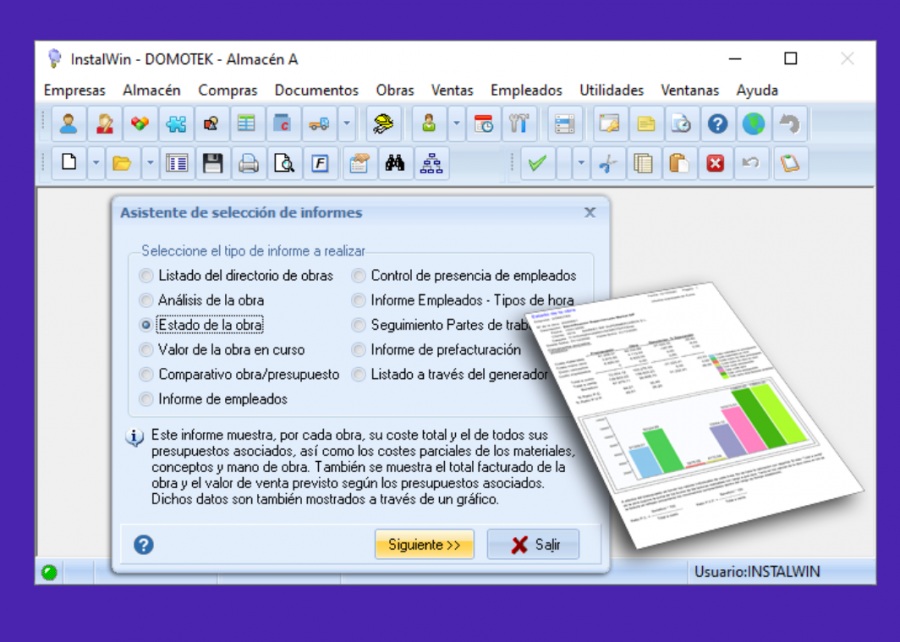The image size is (900, 642).
Task: Click the scissors cut icon
Action: (x=608, y=164)
